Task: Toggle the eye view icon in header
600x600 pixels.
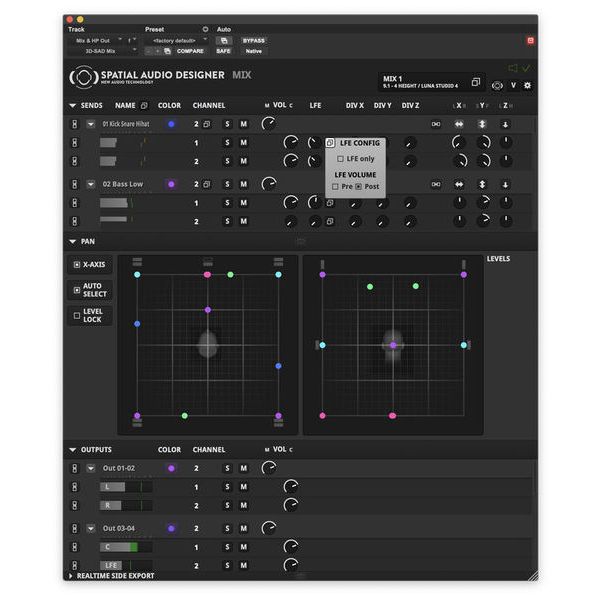Action: tap(497, 86)
